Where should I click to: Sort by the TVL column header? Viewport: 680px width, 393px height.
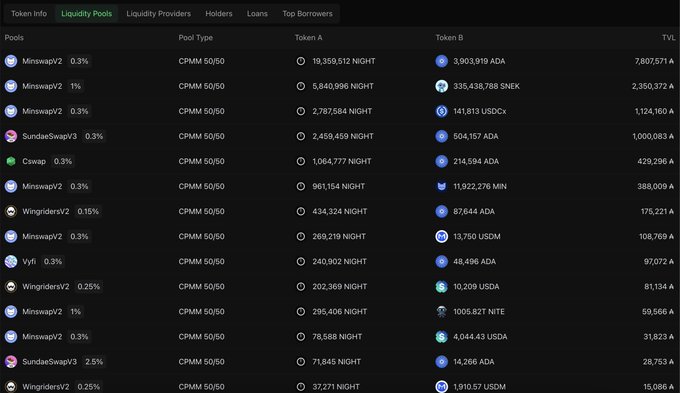pos(668,38)
